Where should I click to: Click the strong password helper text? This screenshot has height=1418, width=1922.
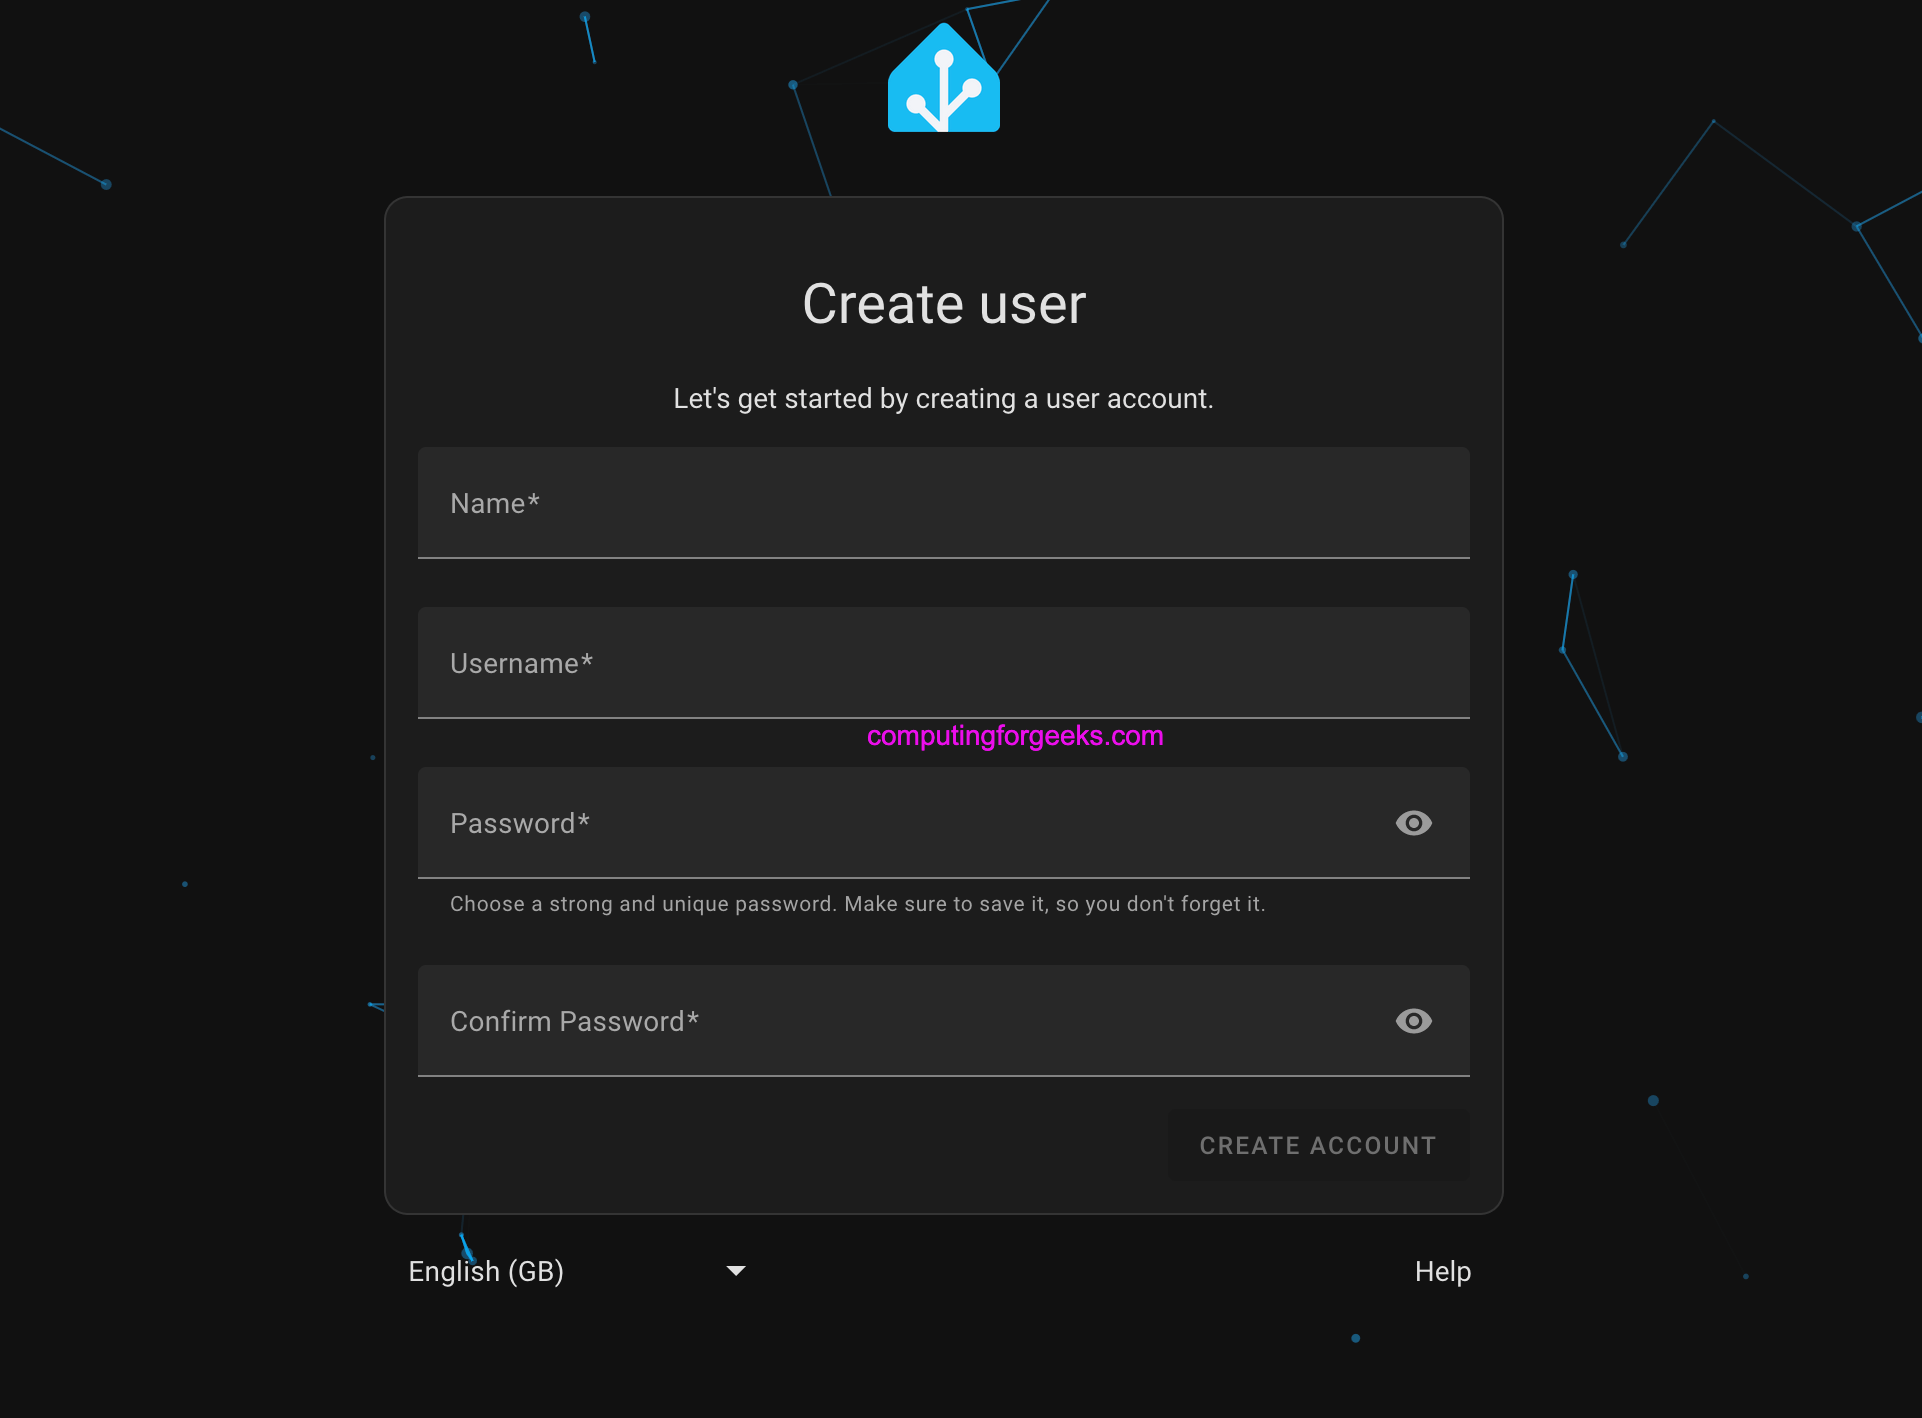pos(857,904)
